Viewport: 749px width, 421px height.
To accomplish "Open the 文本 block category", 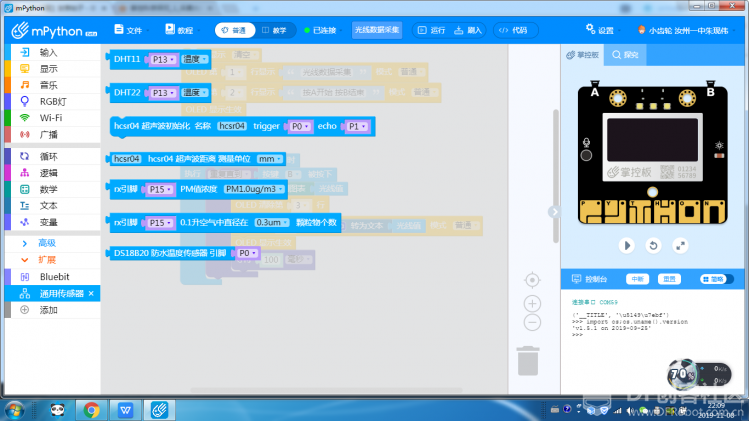I will [53, 205].
